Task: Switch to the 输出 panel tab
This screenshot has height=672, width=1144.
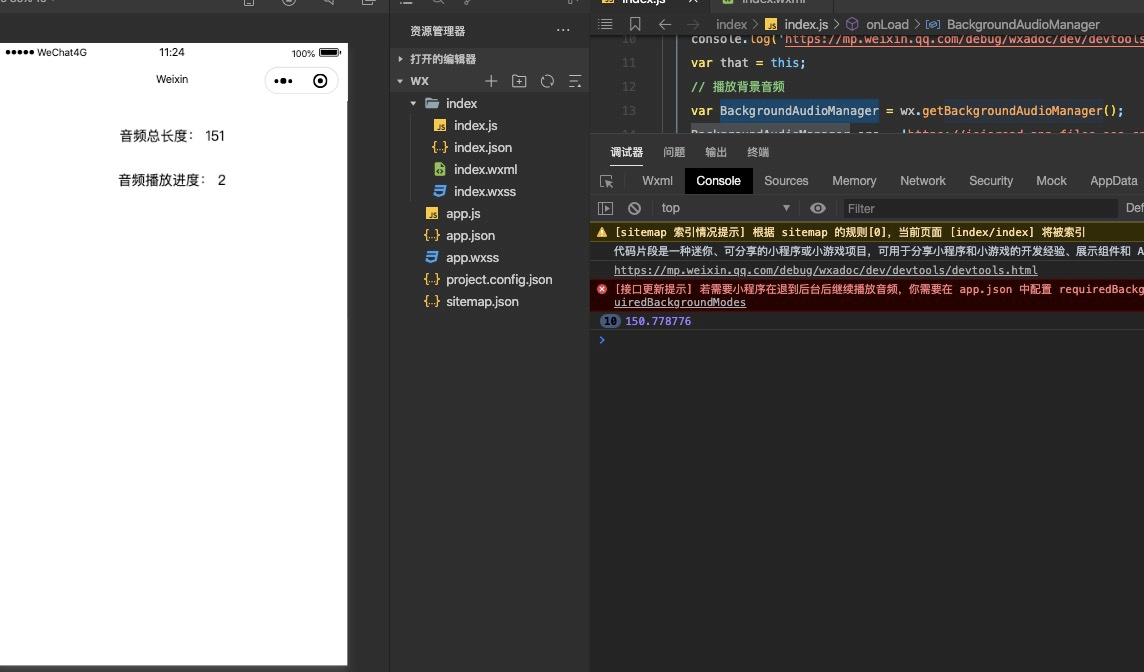Action: 716,152
